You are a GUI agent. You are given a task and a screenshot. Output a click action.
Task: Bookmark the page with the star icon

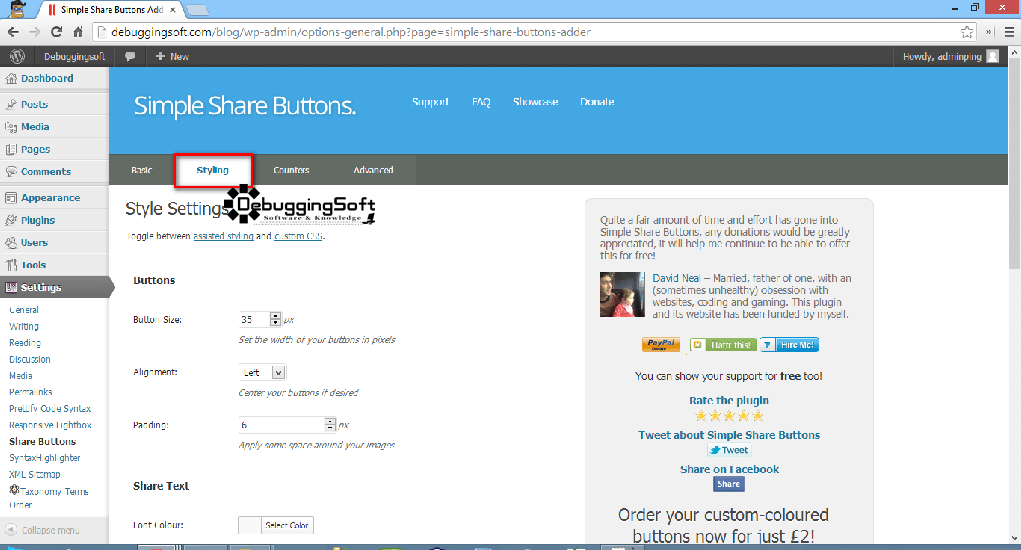967,32
